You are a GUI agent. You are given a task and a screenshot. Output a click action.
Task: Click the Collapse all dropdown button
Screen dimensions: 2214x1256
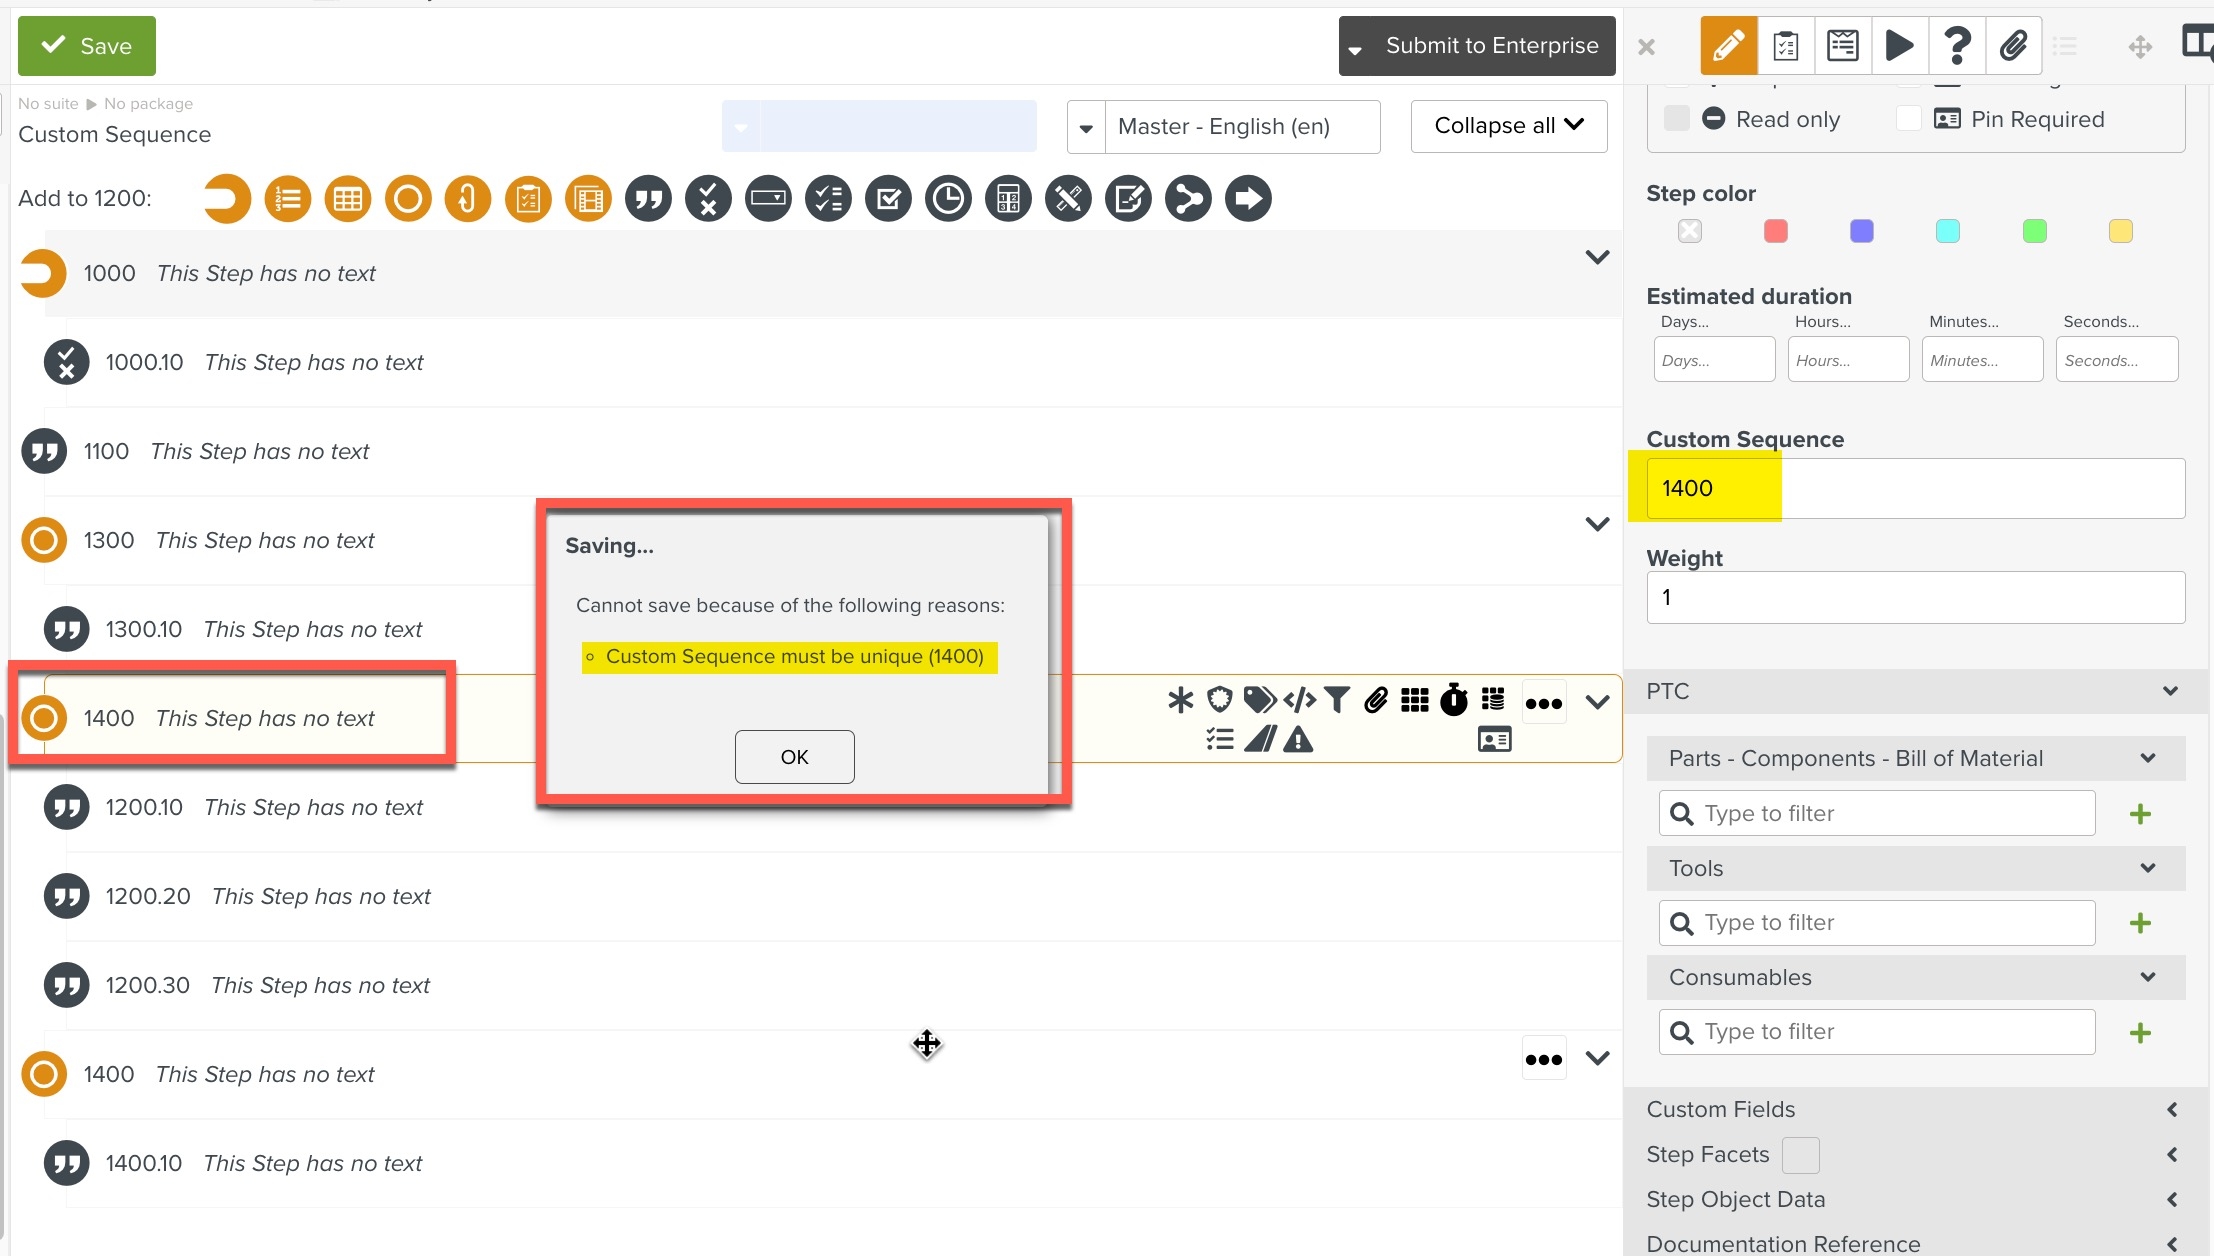click(1508, 126)
